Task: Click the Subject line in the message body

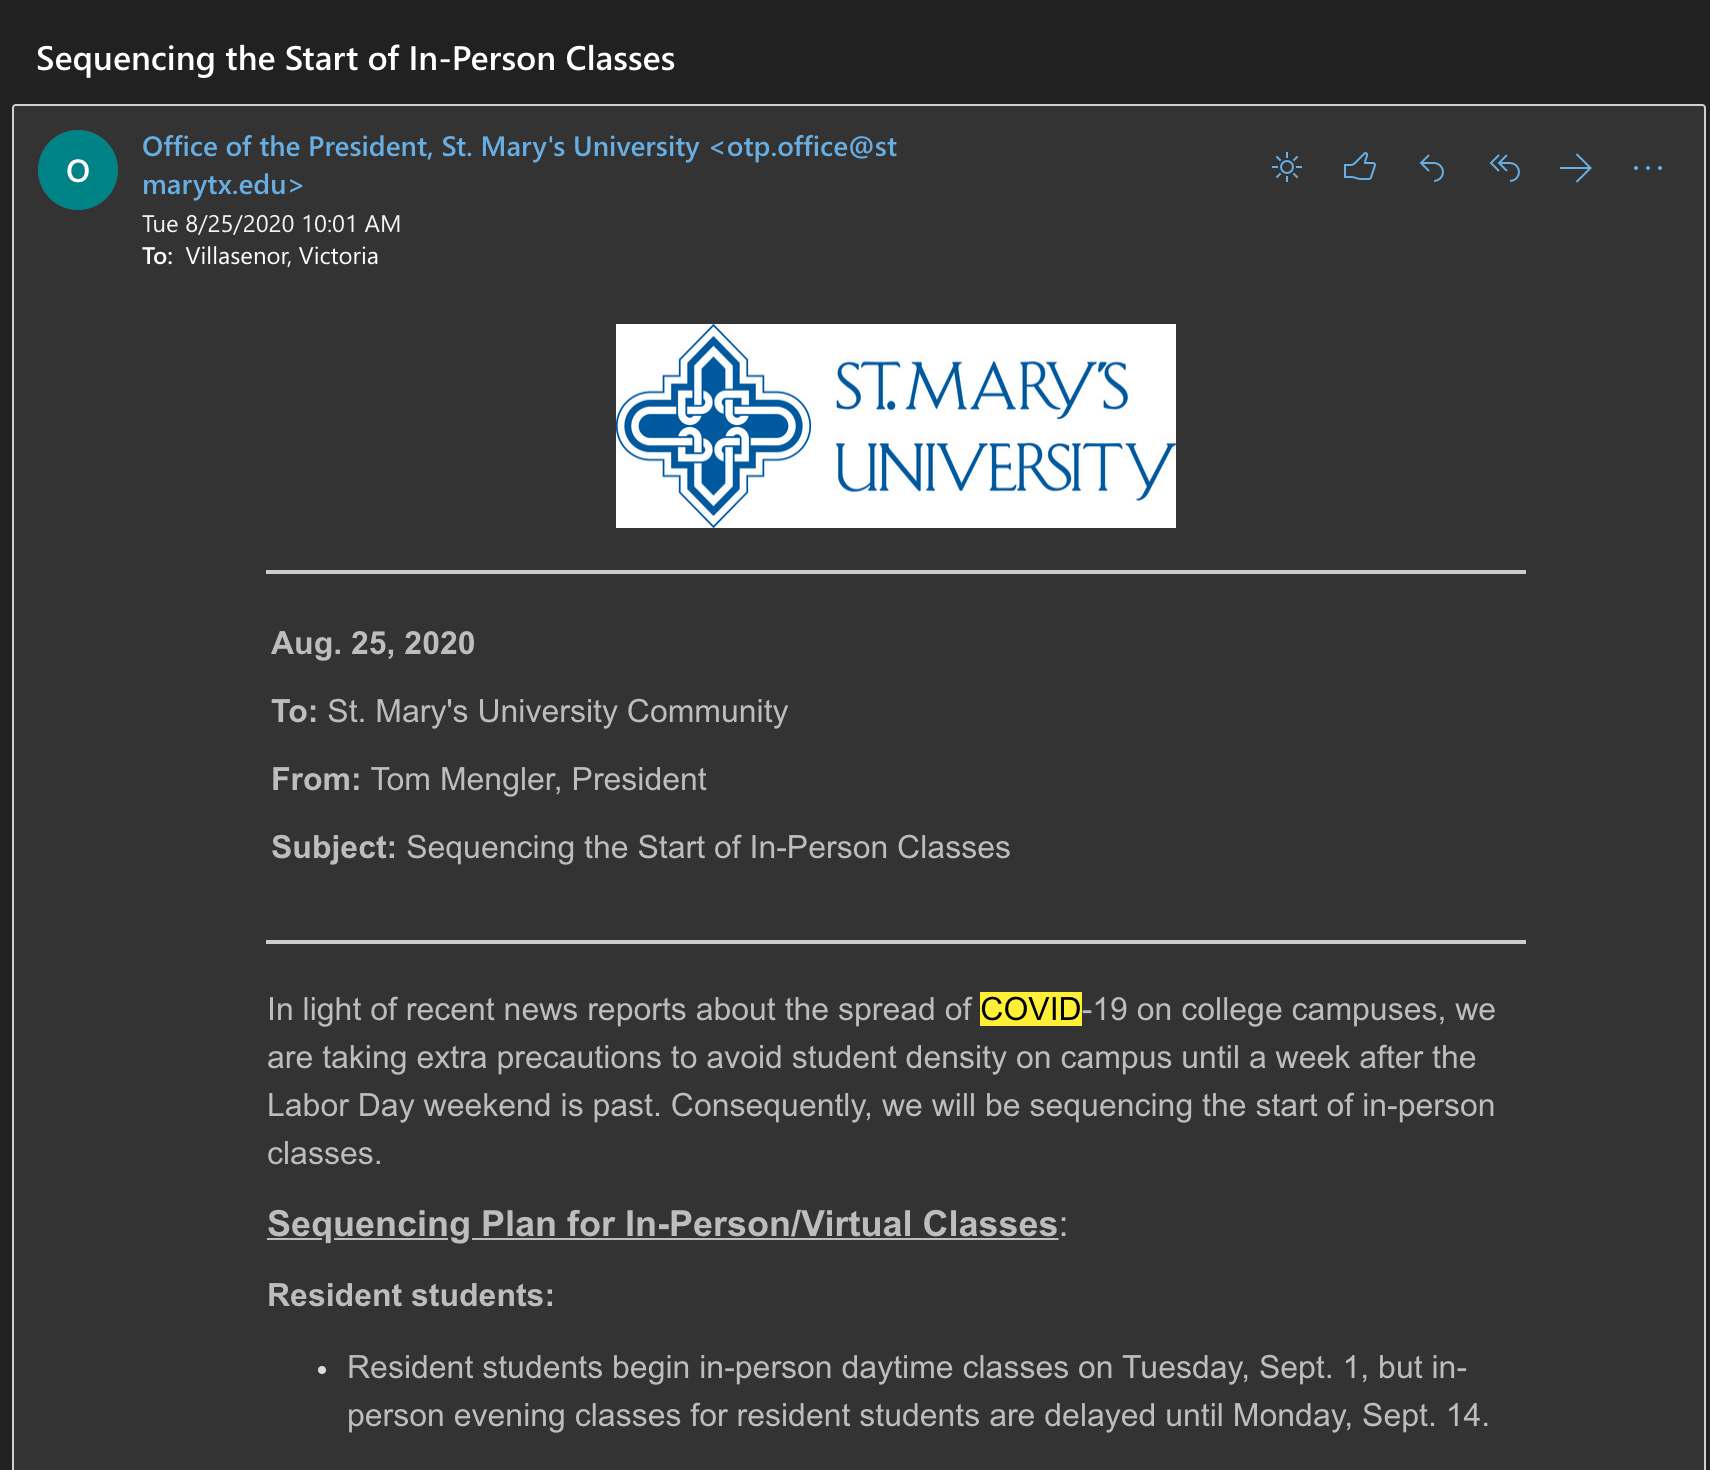Action: [x=640, y=847]
